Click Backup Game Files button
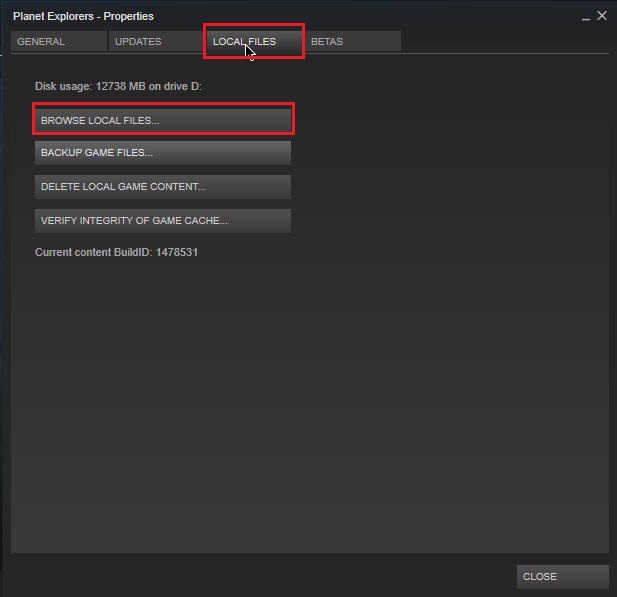 pyautogui.click(x=163, y=153)
